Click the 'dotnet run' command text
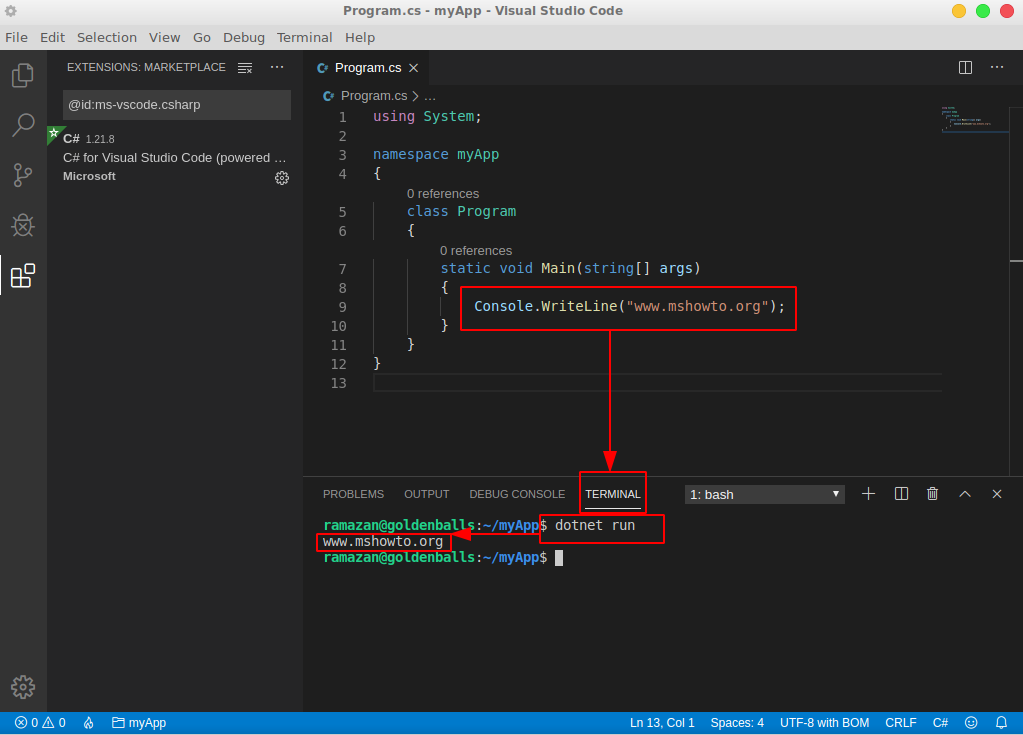Screen dimensions: 1023x735 pos(595,525)
